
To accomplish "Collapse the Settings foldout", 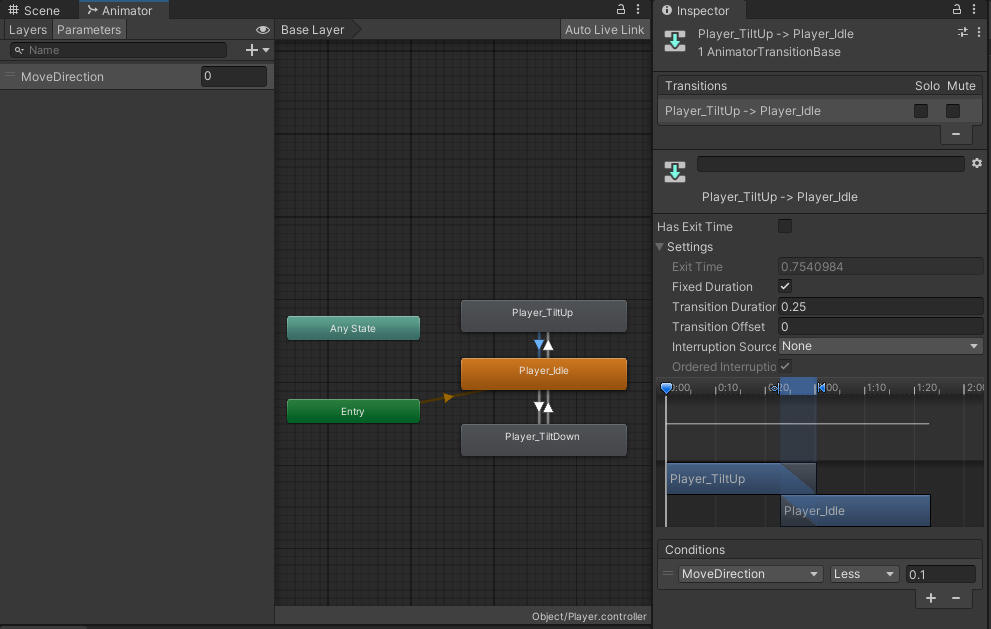I will coord(660,247).
